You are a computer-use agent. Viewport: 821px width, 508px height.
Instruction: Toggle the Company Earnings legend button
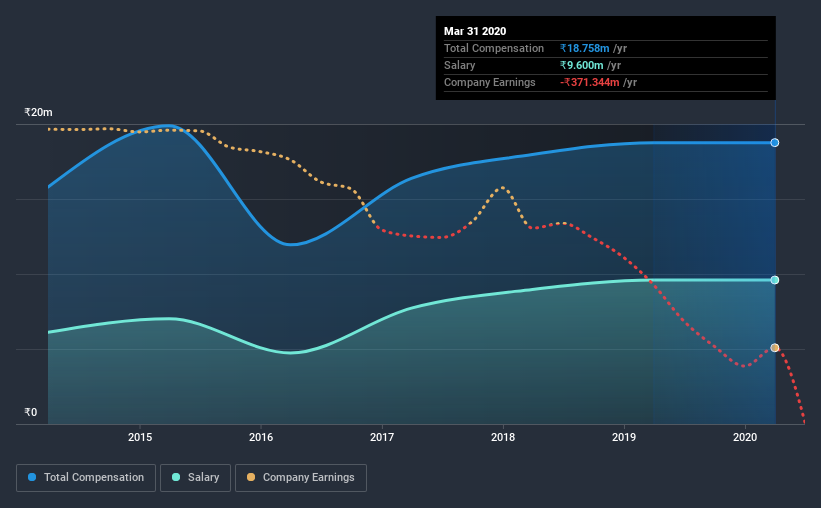tap(301, 478)
